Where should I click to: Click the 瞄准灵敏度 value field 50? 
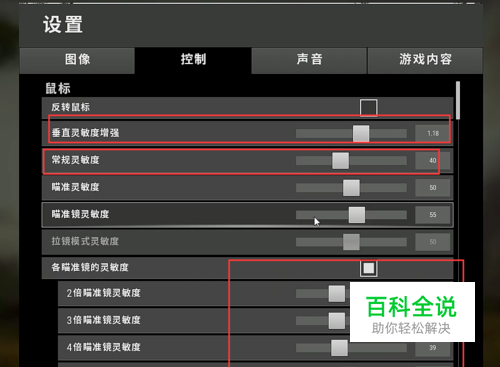click(x=433, y=188)
